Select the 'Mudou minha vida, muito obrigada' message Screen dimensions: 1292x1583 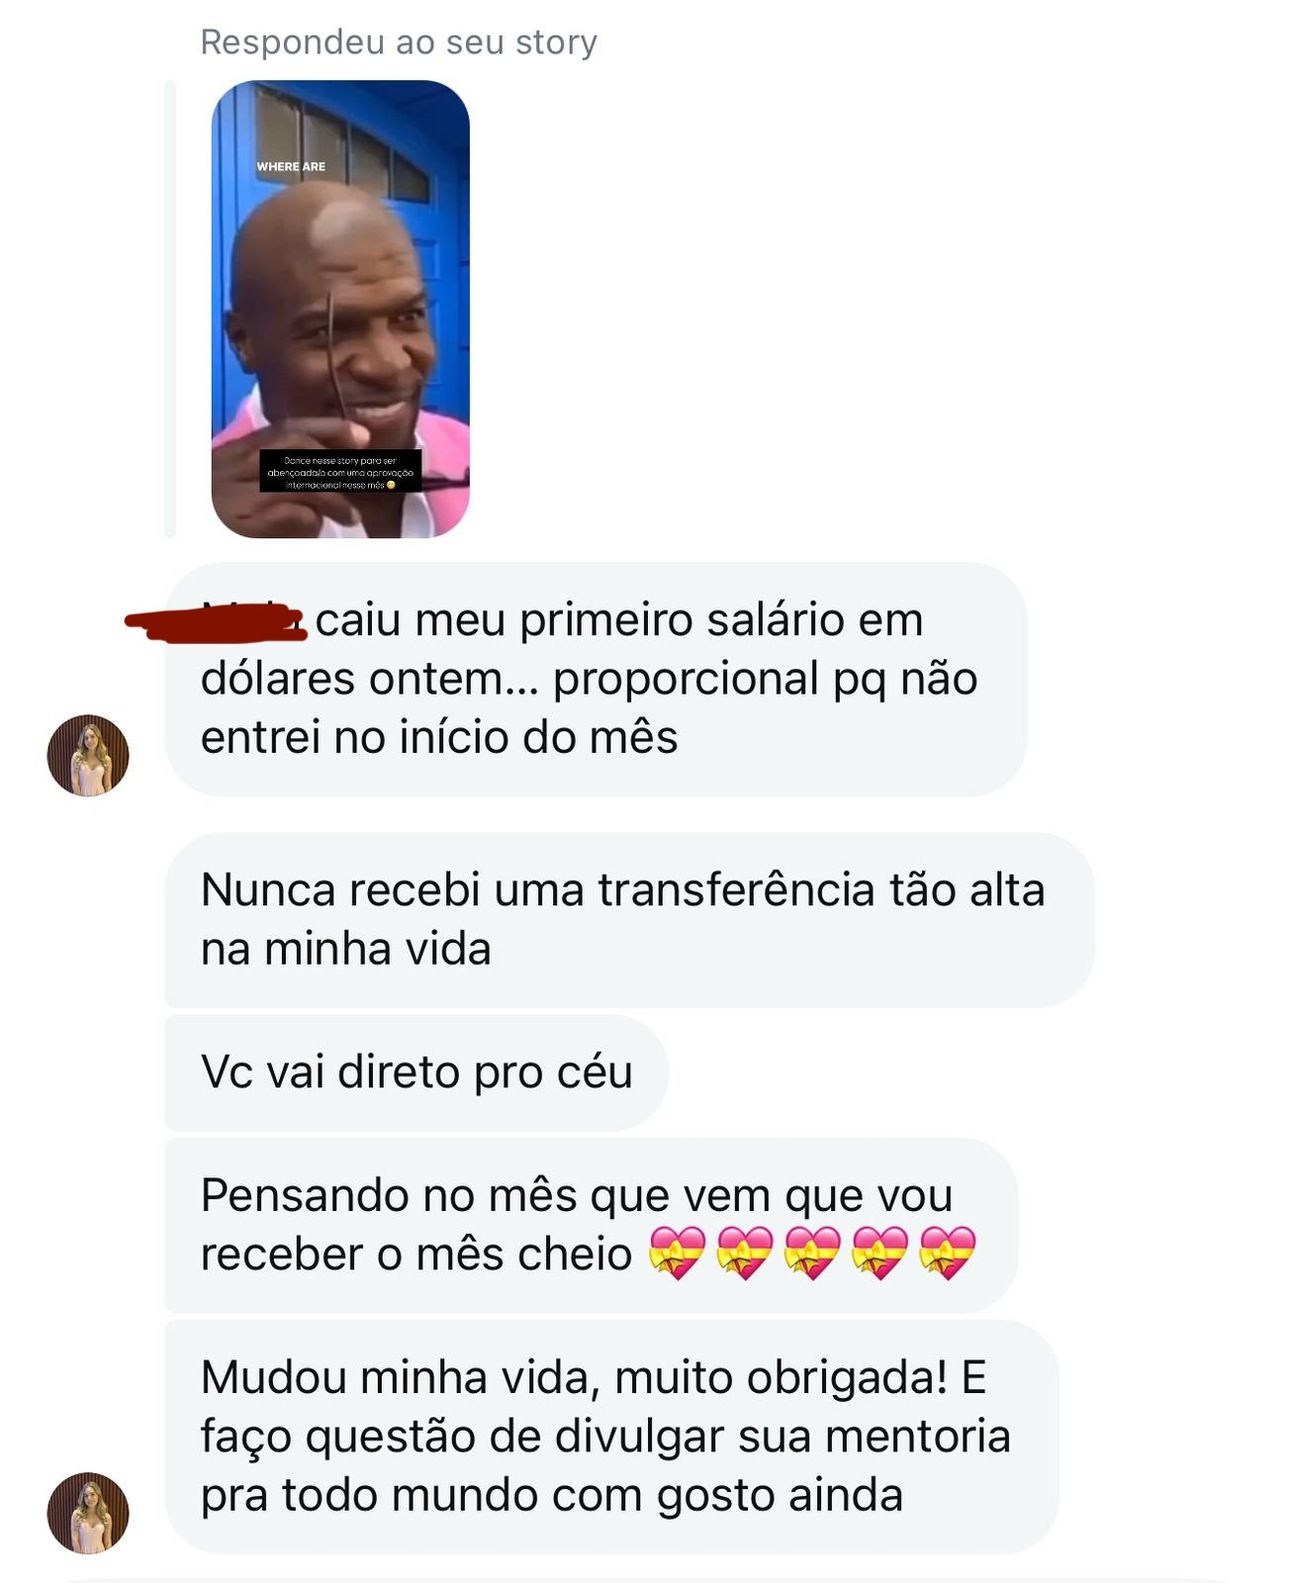(611, 1436)
